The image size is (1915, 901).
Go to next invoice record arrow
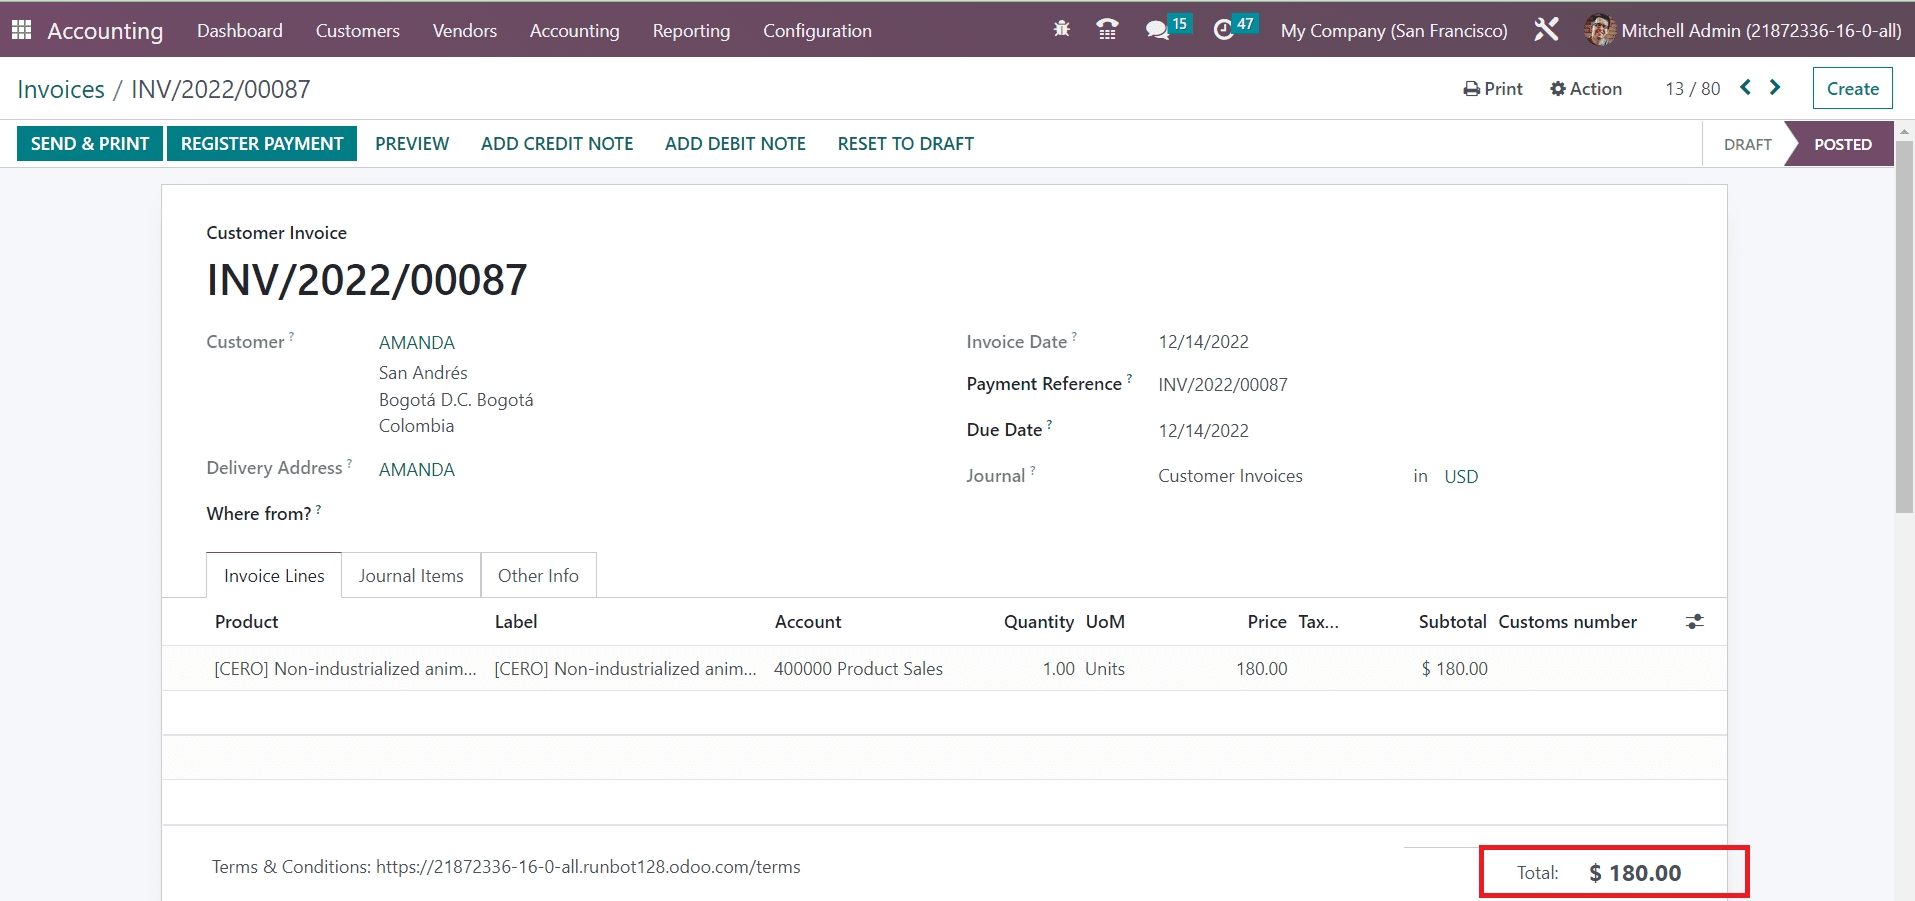[x=1775, y=88]
